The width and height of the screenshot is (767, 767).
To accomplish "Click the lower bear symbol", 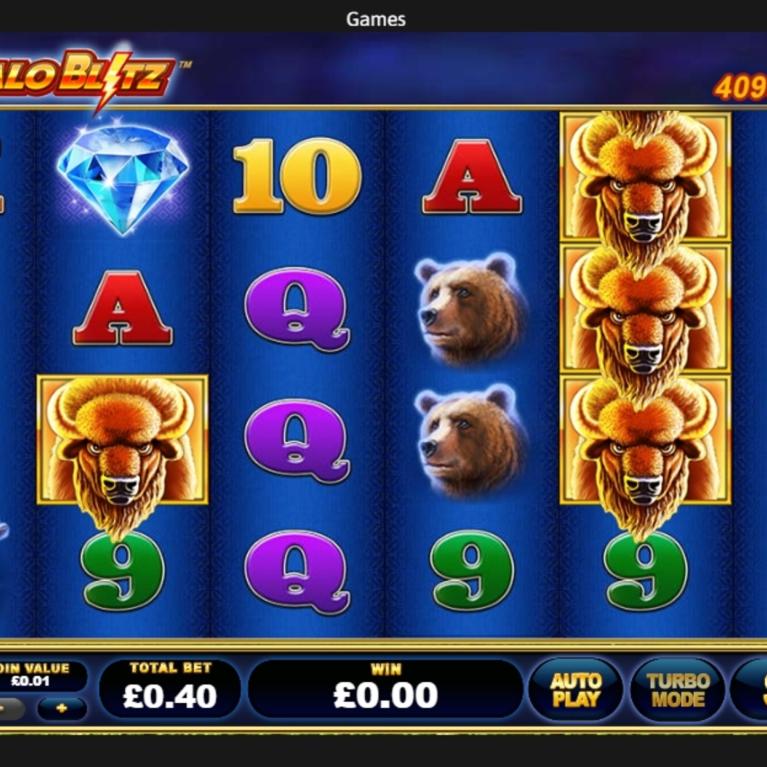I will click(x=470, y=440).
